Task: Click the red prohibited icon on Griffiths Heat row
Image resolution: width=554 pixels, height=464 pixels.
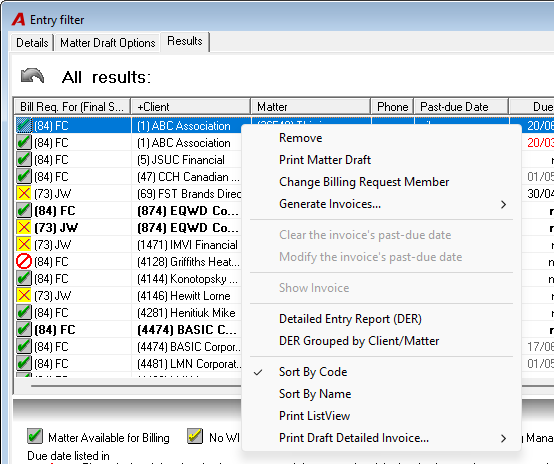Action: [24, 262]
